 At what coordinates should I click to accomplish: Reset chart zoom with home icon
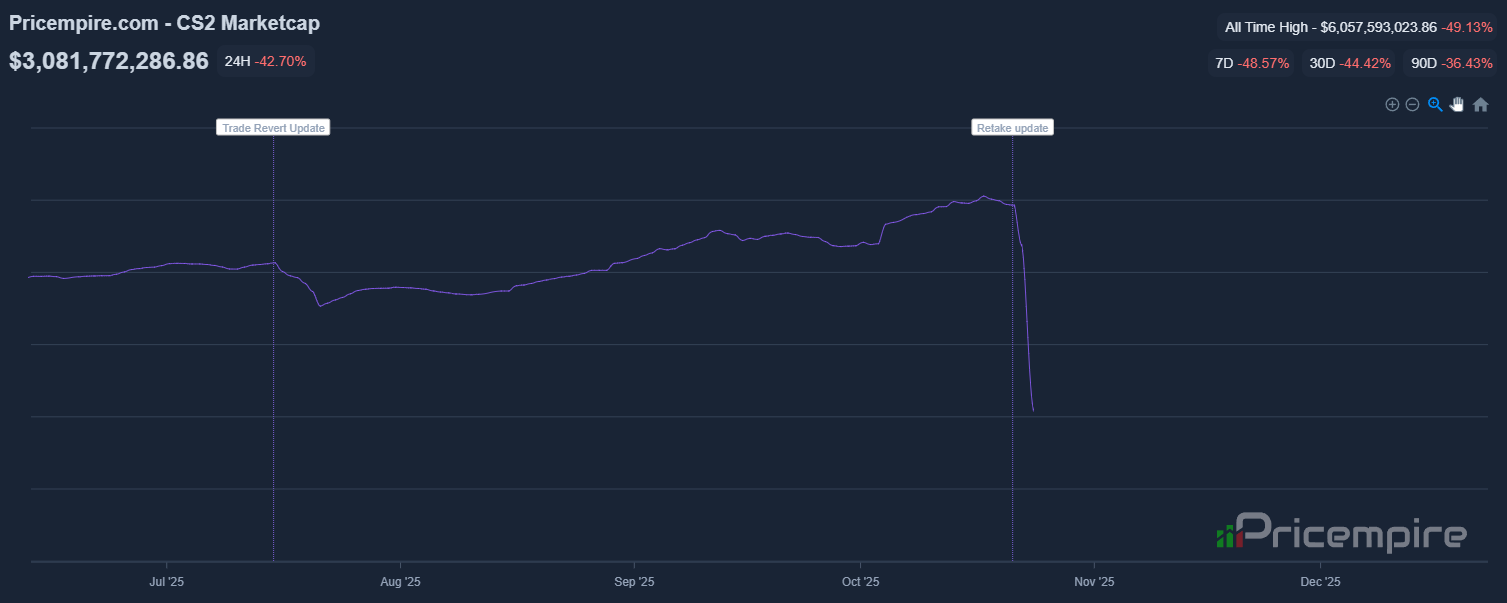[x=1481, y=105]
